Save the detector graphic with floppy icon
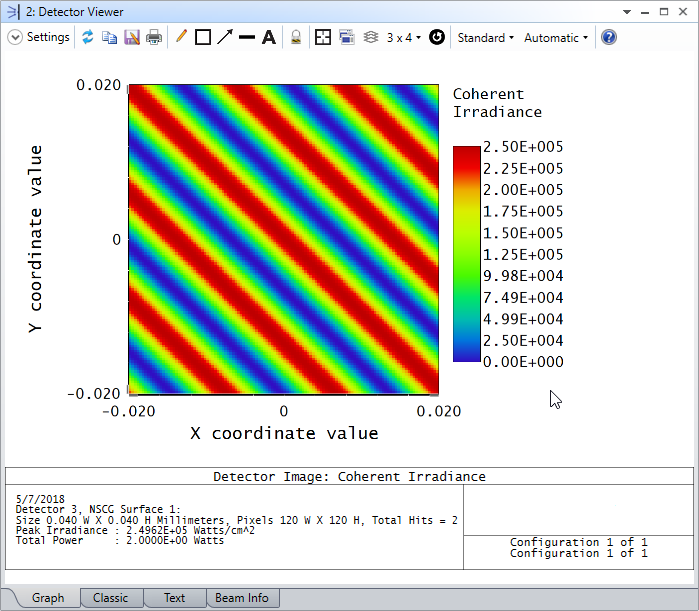Viewport: 699px width, 611px height. [132, 37]
